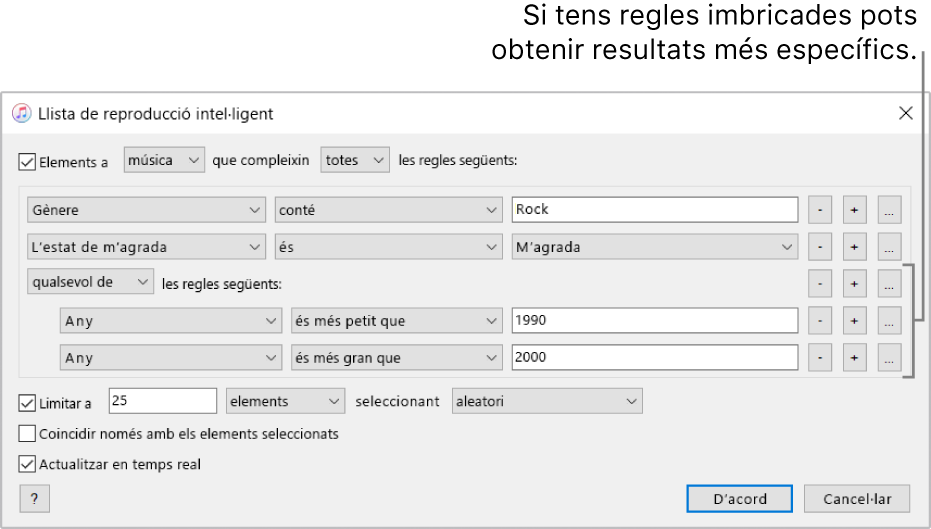Open the és més gran que dropdown
The height and width of the screenshot is (529, 931).
point(397,358)
